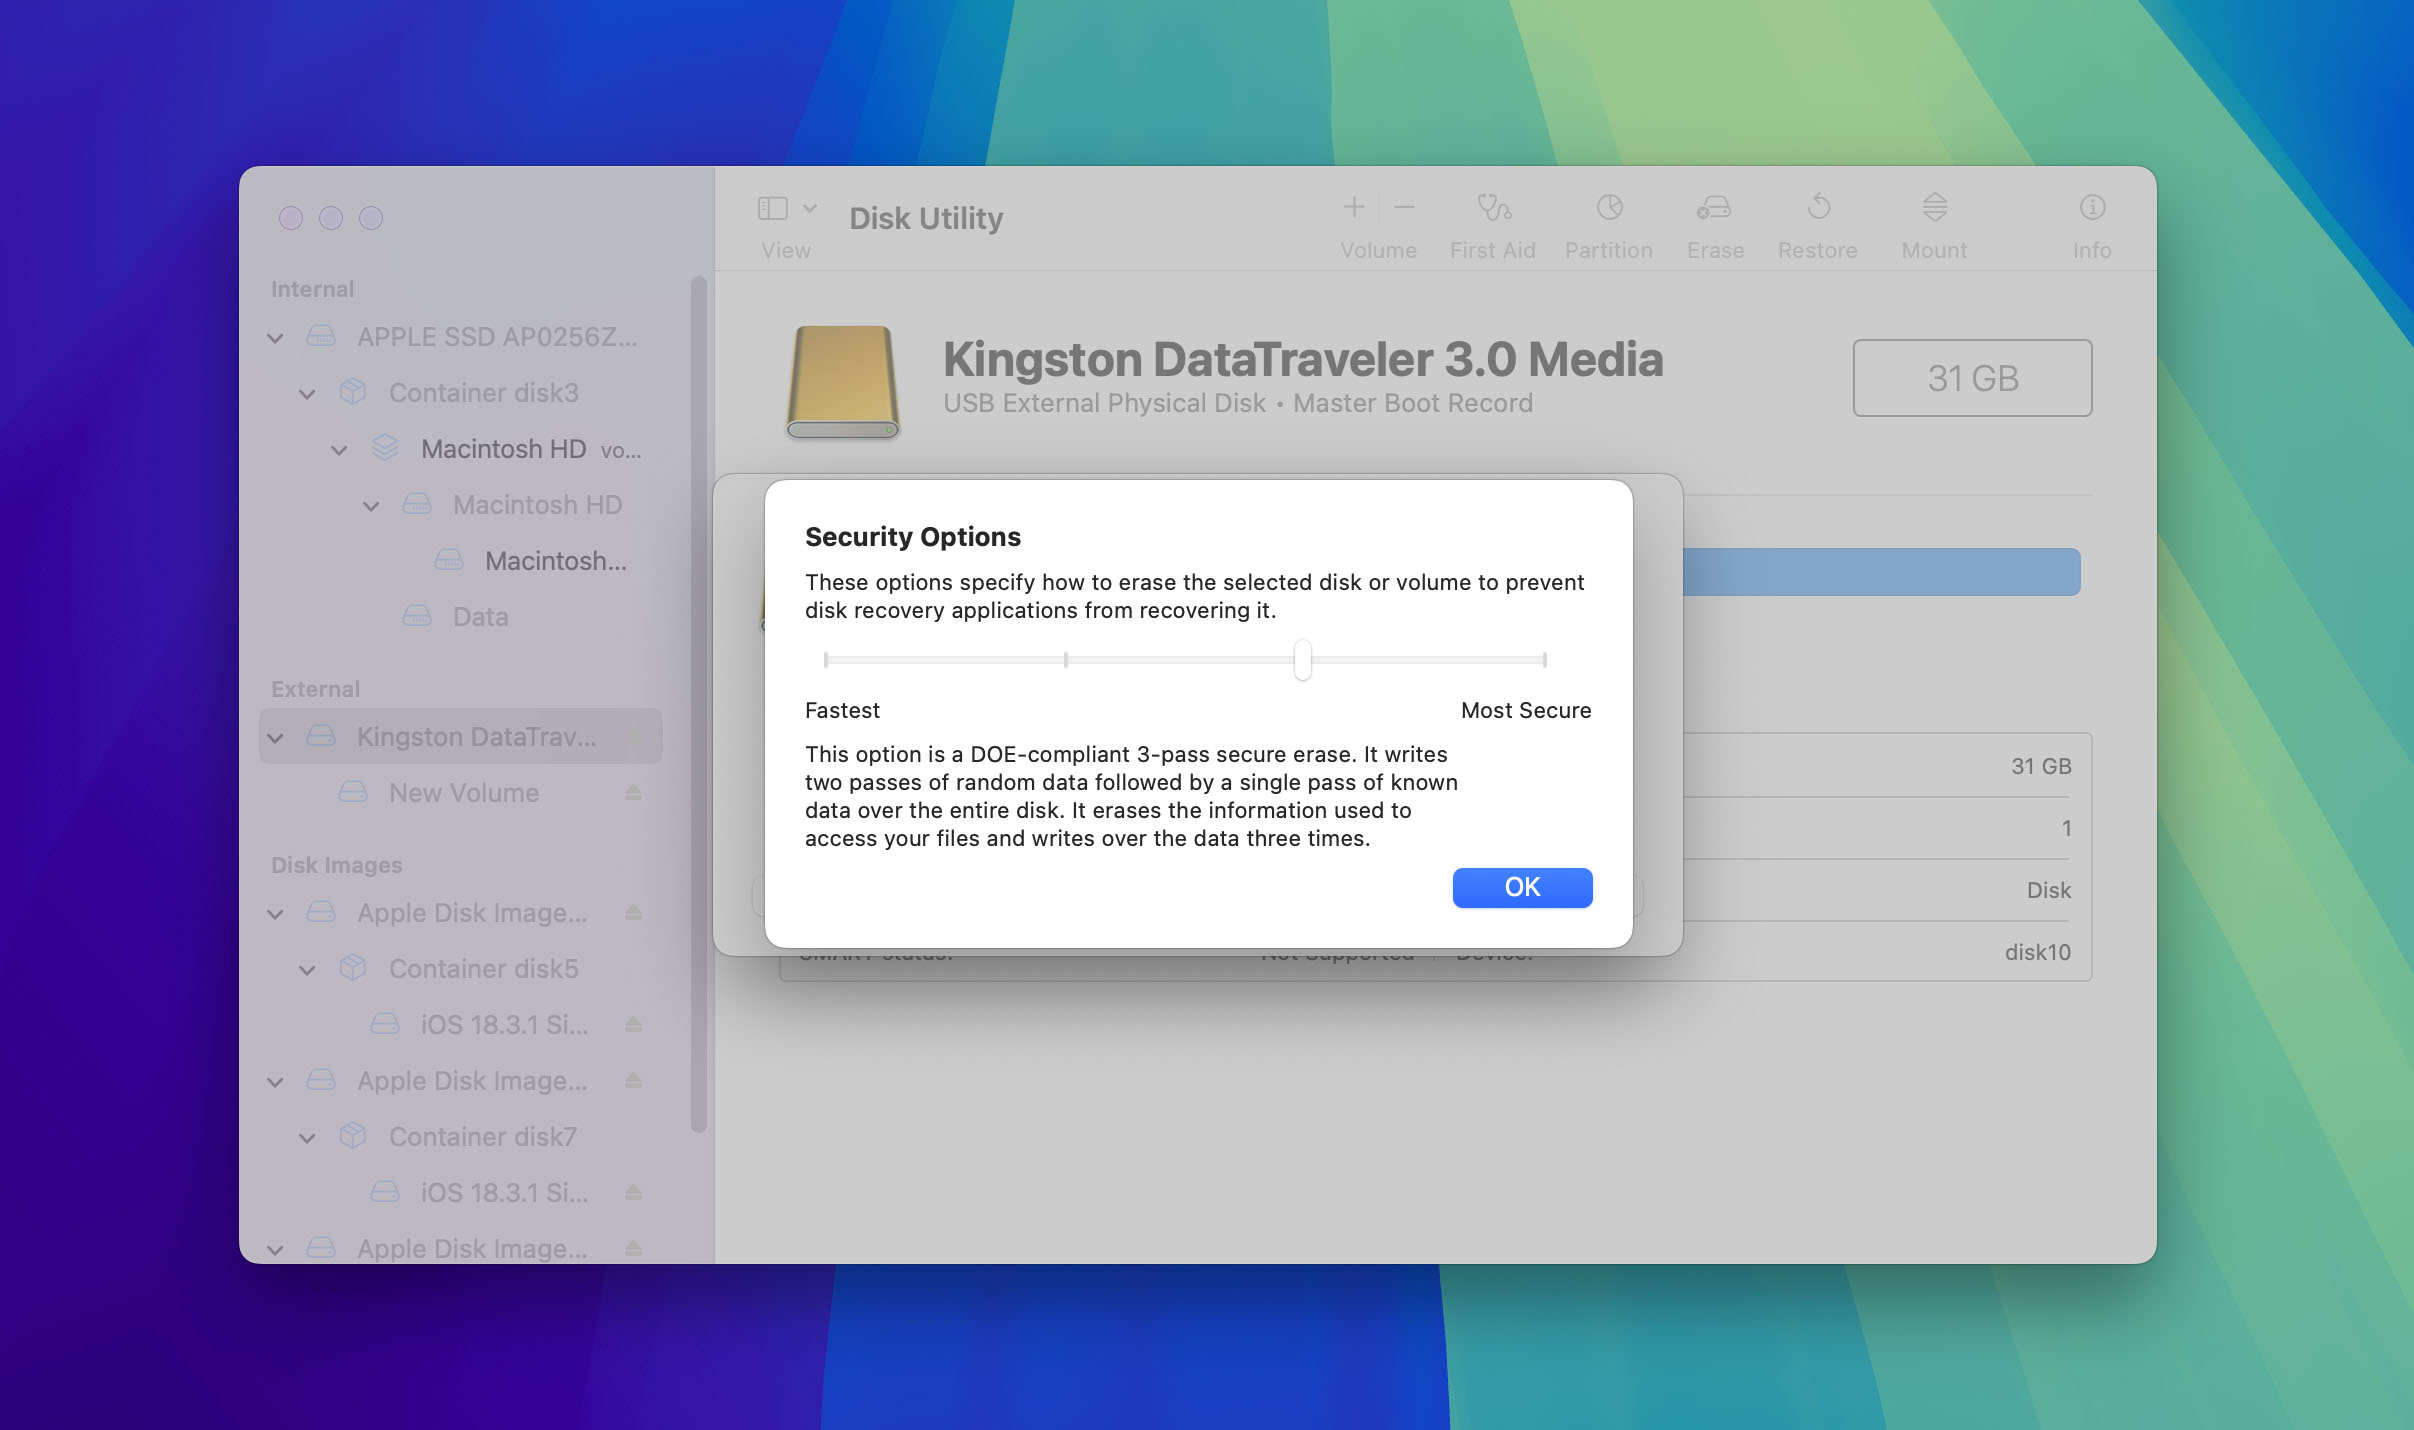Click the blue disk usage bar
Screen dimensions: 2414x1430
coord(1881,572)
